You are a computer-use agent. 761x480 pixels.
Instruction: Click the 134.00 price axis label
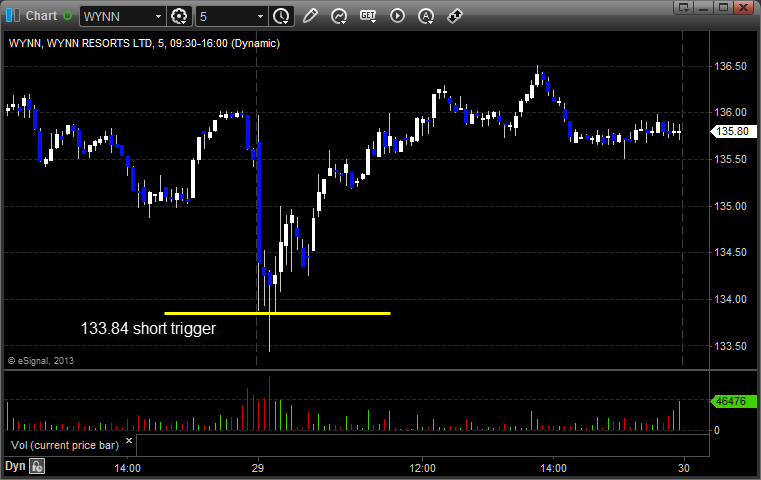pyautogui.click(x=730, y=299)
